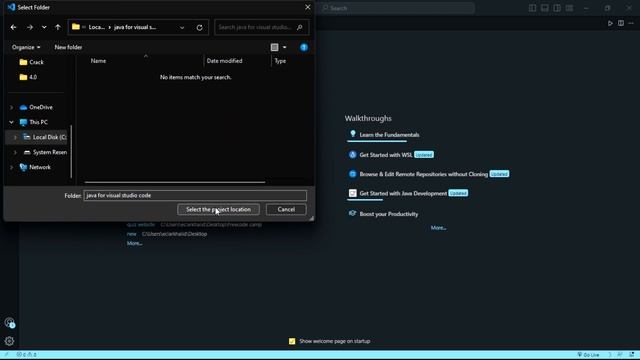The height and width of the screenshot is (360, 640).
Task: Click the java for visual s... breadcrumb
Action: click(135, 27)
